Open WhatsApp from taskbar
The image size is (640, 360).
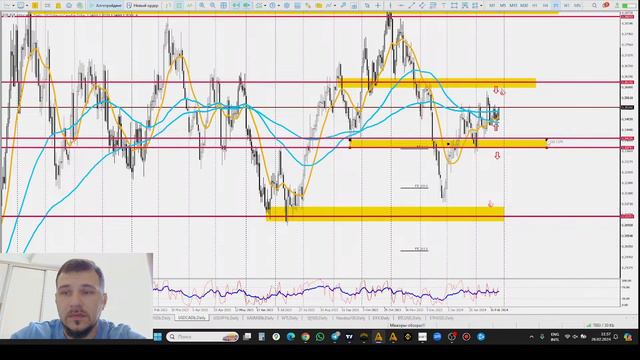pos(320,337)
